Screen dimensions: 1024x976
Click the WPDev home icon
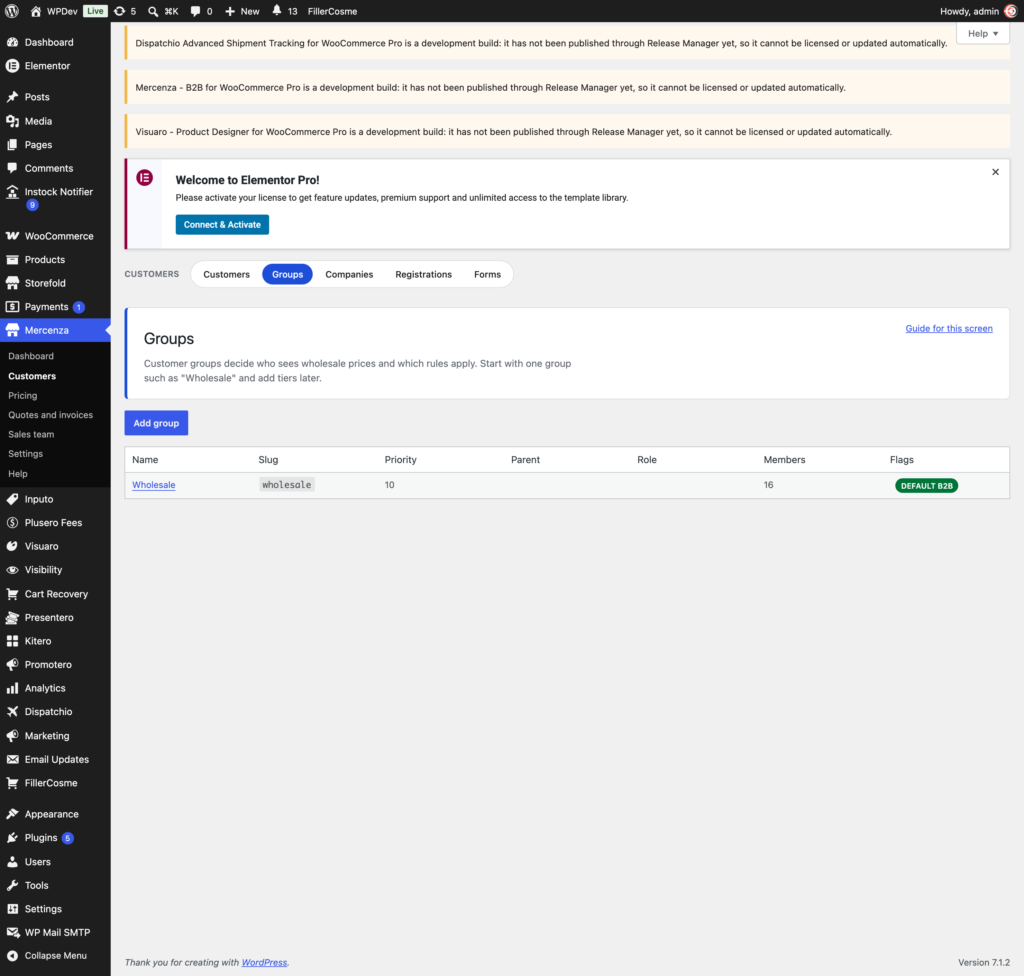36,11
